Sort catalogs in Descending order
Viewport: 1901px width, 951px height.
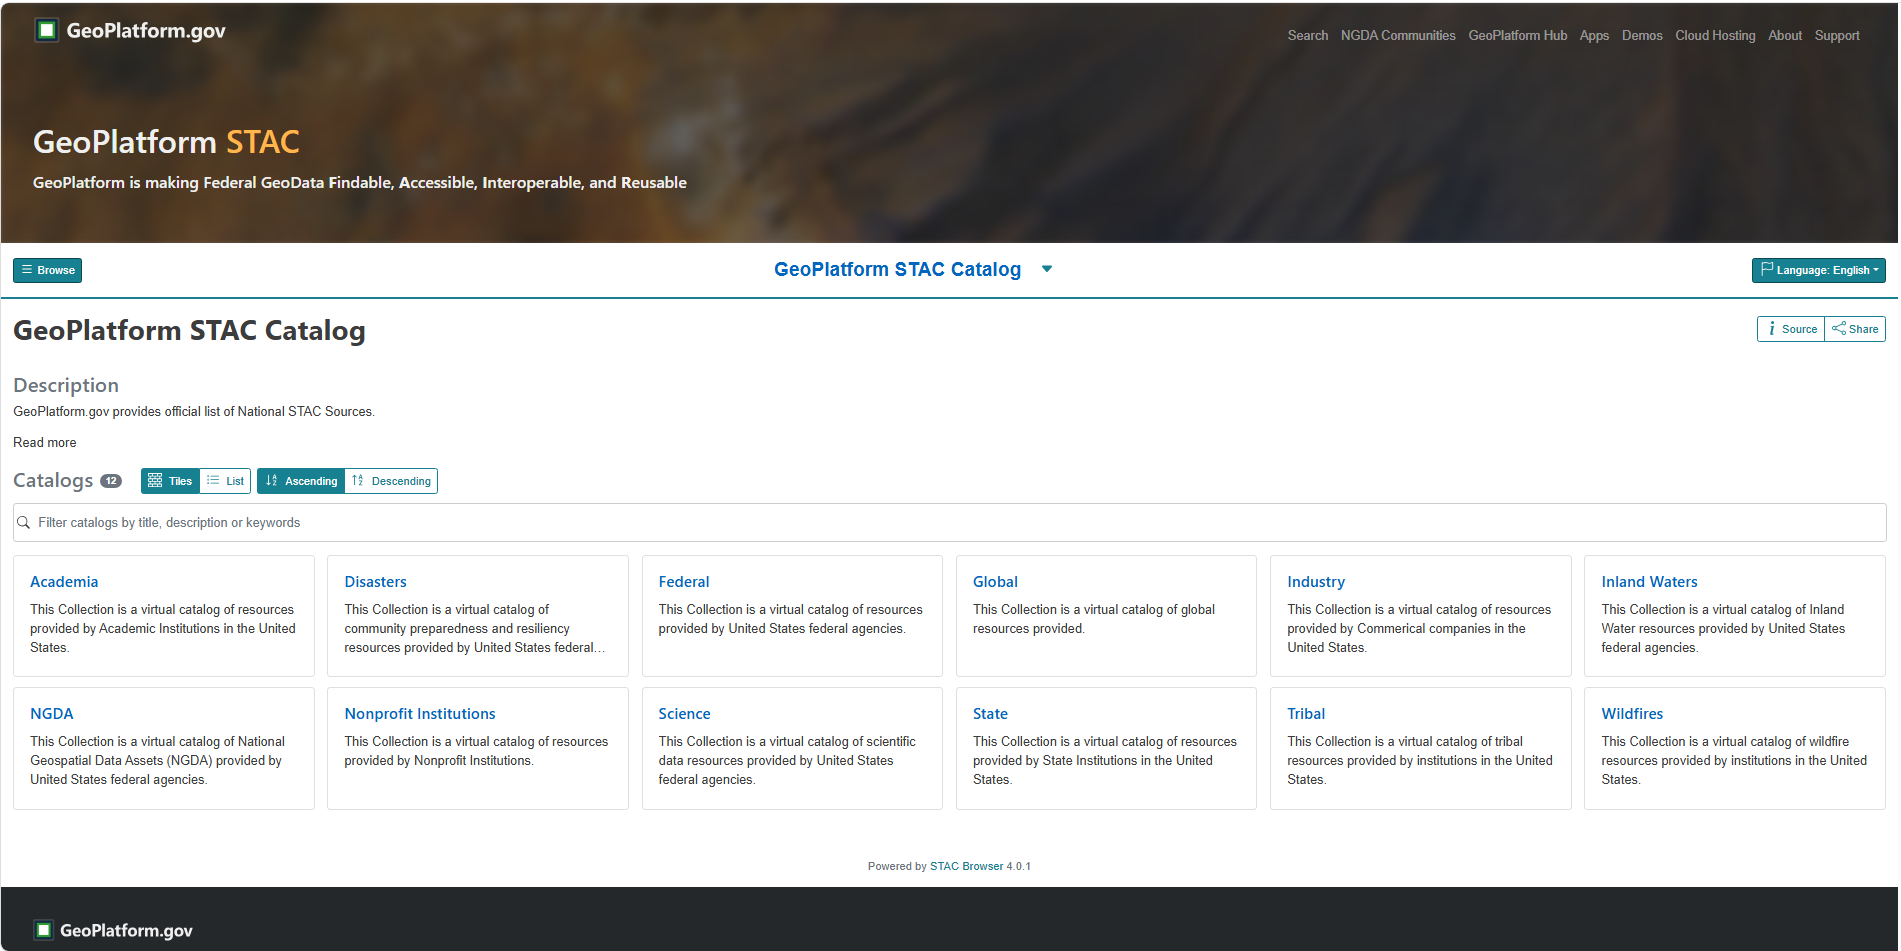point(391,481)
